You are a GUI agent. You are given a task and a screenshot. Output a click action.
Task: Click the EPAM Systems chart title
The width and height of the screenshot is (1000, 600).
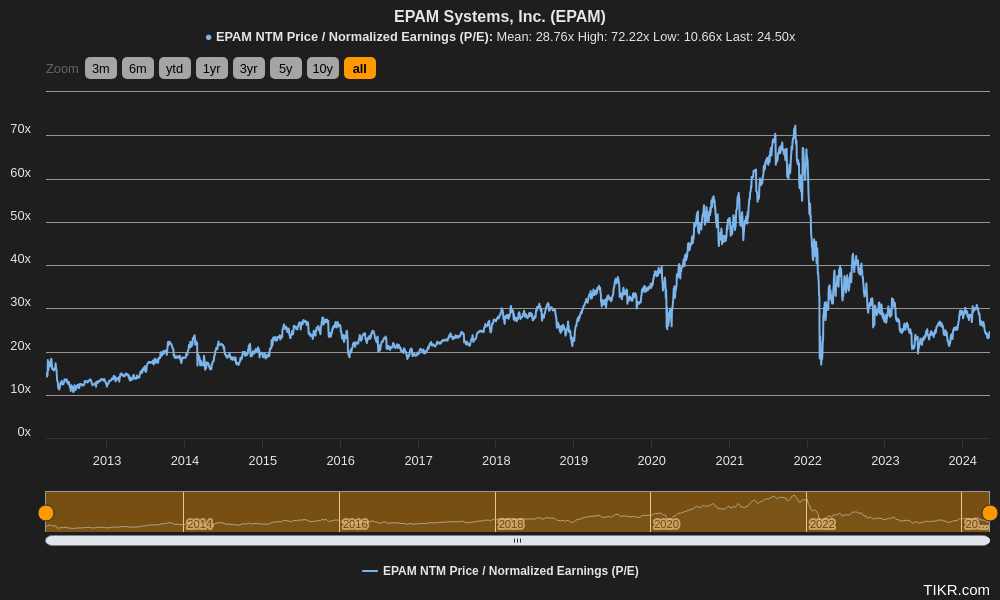pos(500,16)
